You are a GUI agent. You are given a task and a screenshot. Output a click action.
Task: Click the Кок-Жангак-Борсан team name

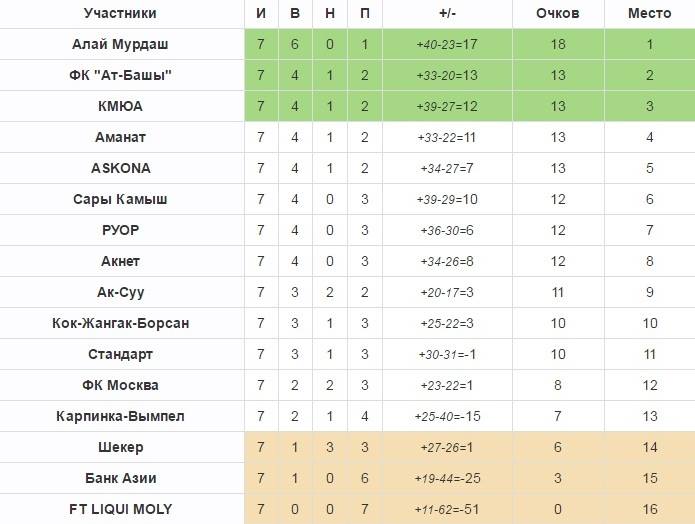(x=120, y=323)
